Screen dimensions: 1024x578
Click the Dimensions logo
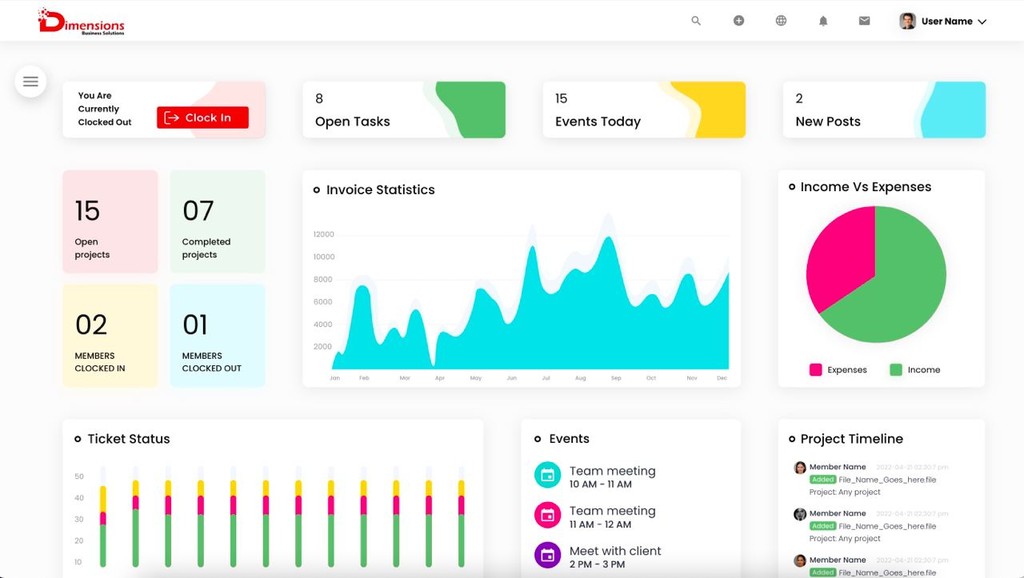click(81, 21)
